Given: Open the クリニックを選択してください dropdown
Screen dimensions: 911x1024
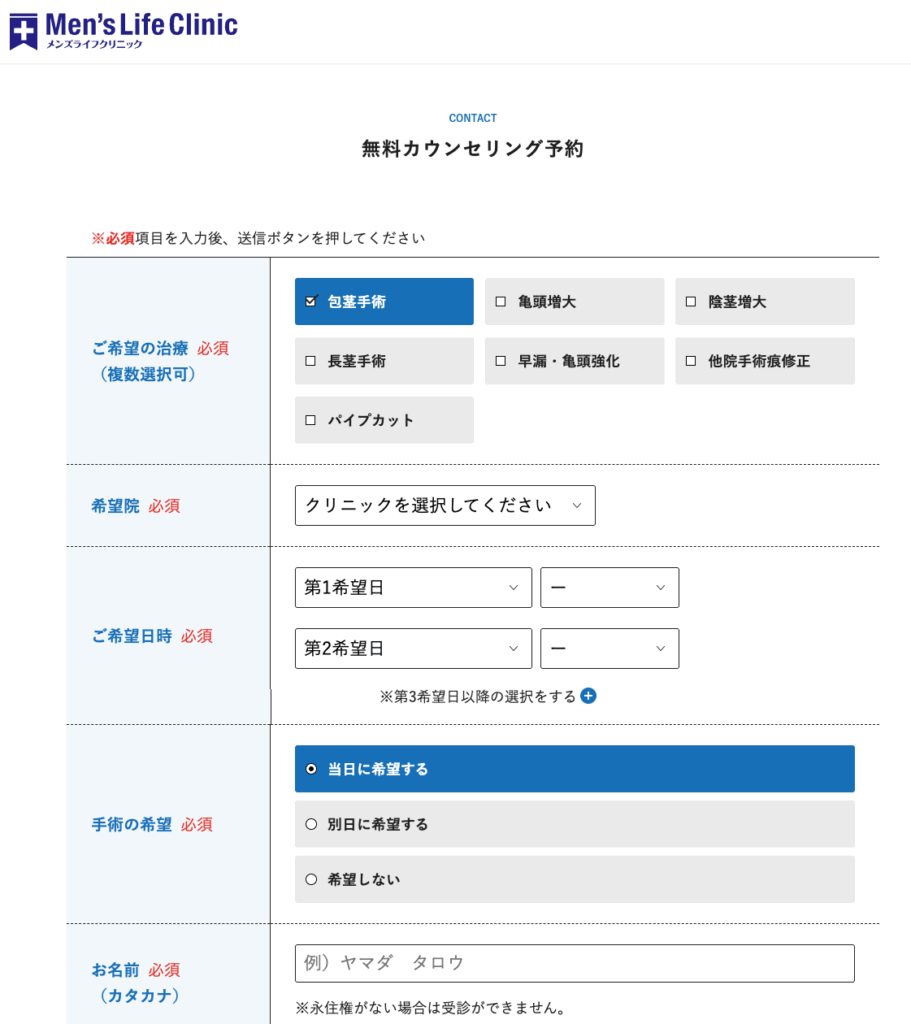Looking at the screenshot, I should 445,505.
